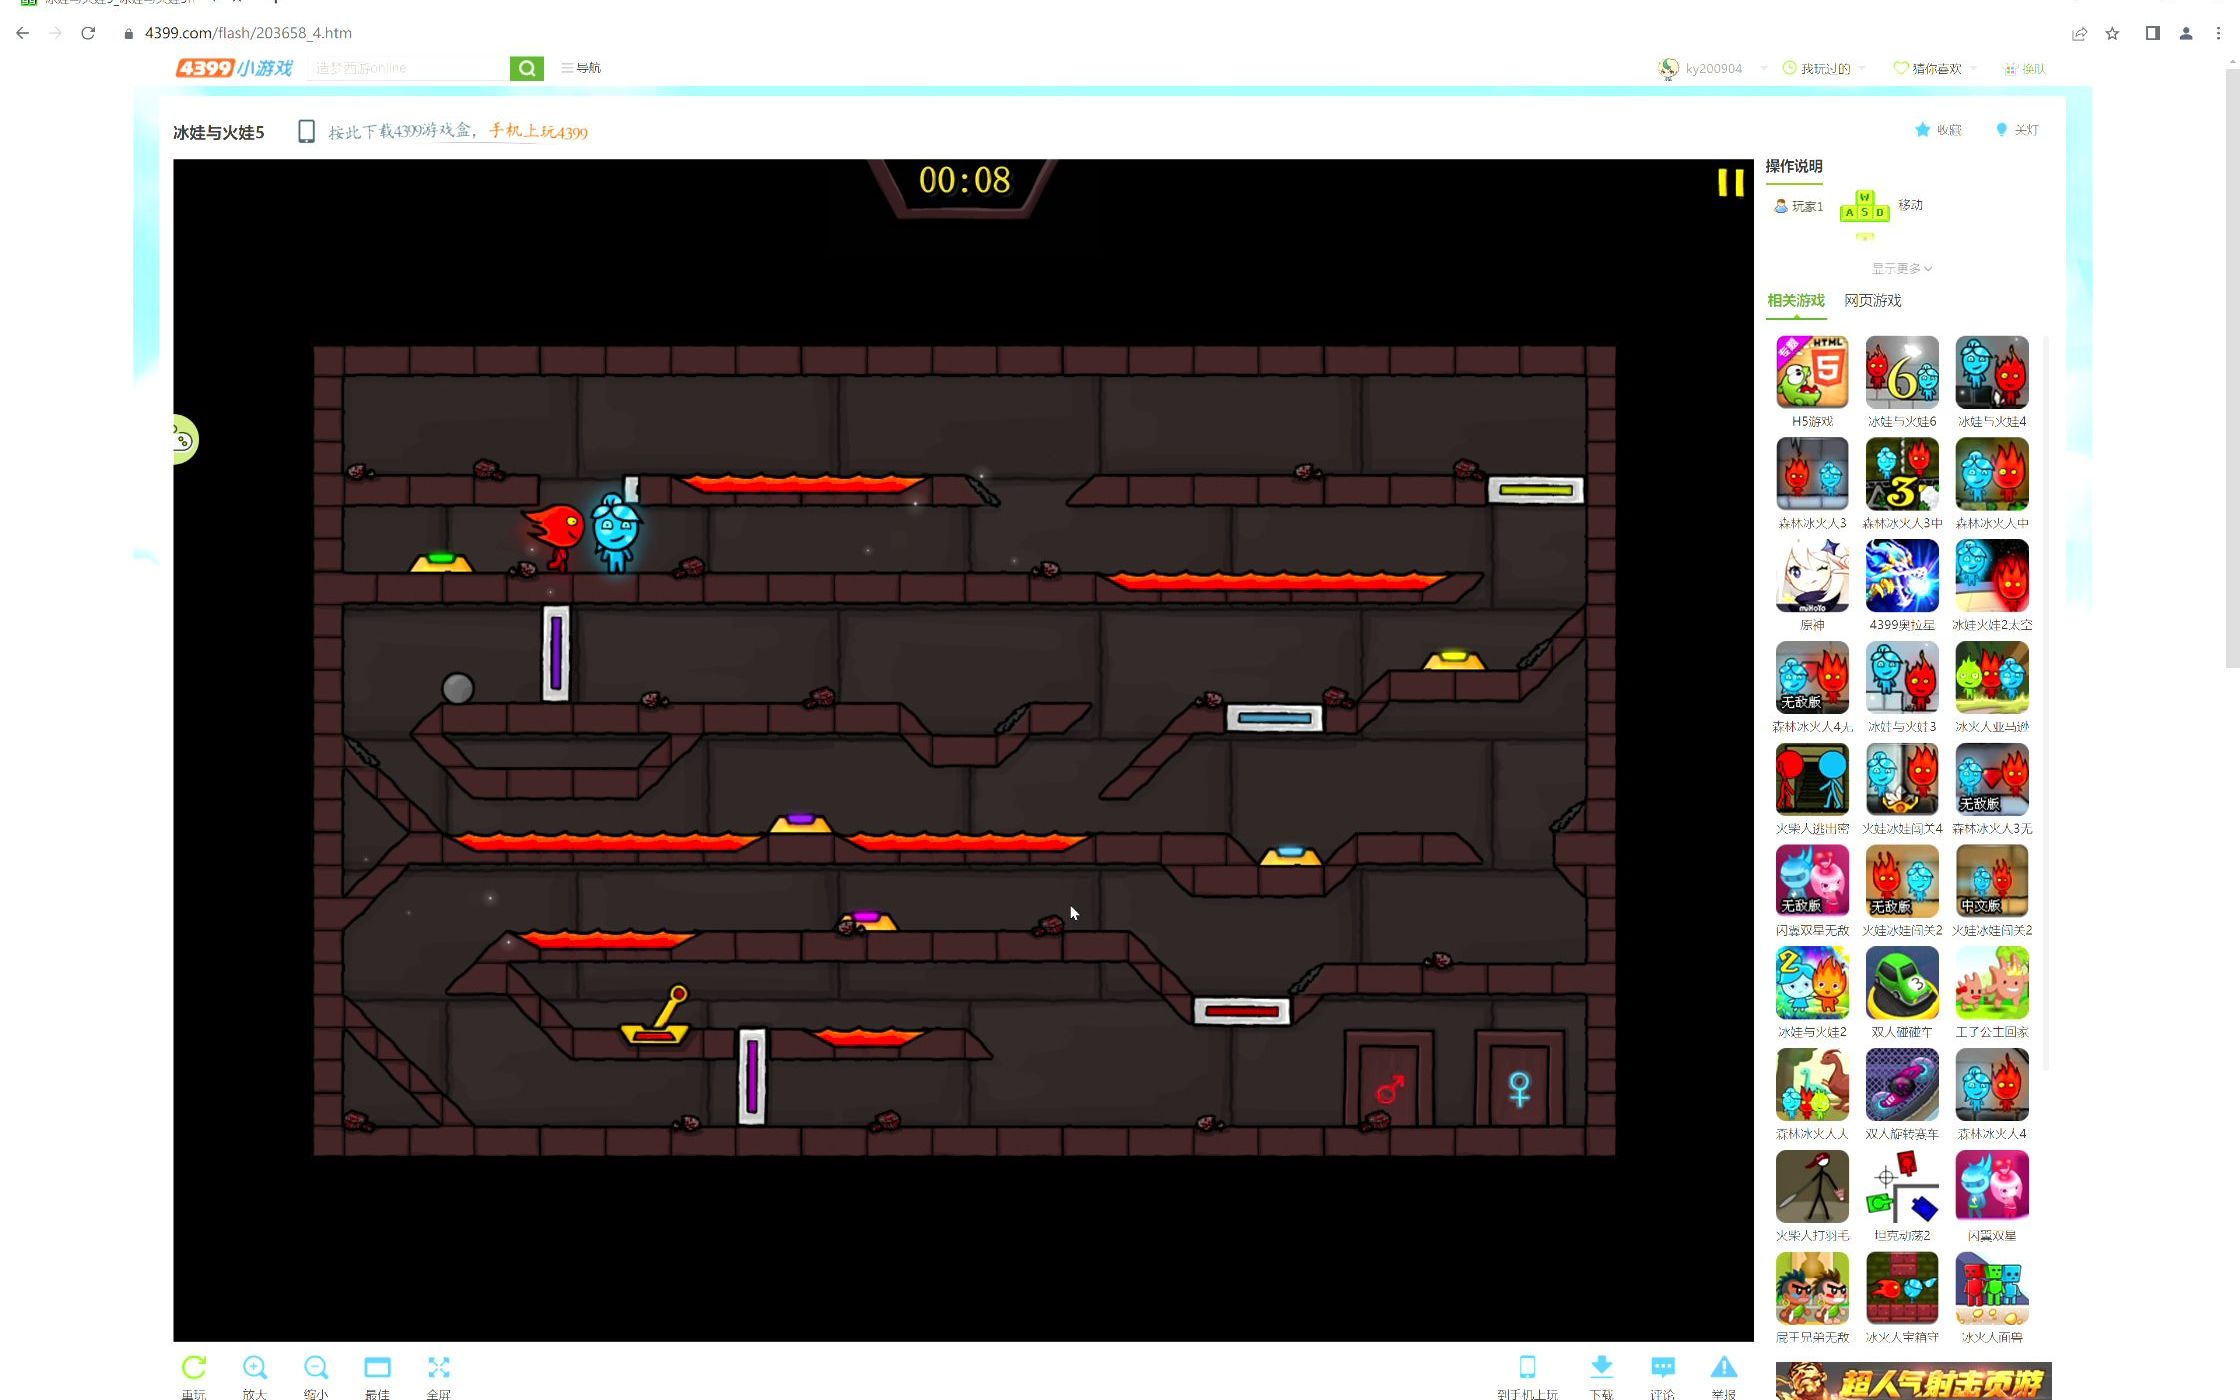Expand the ky200904 user account dropdown
The image size is (2240, 1400).
click(1713, 68)
